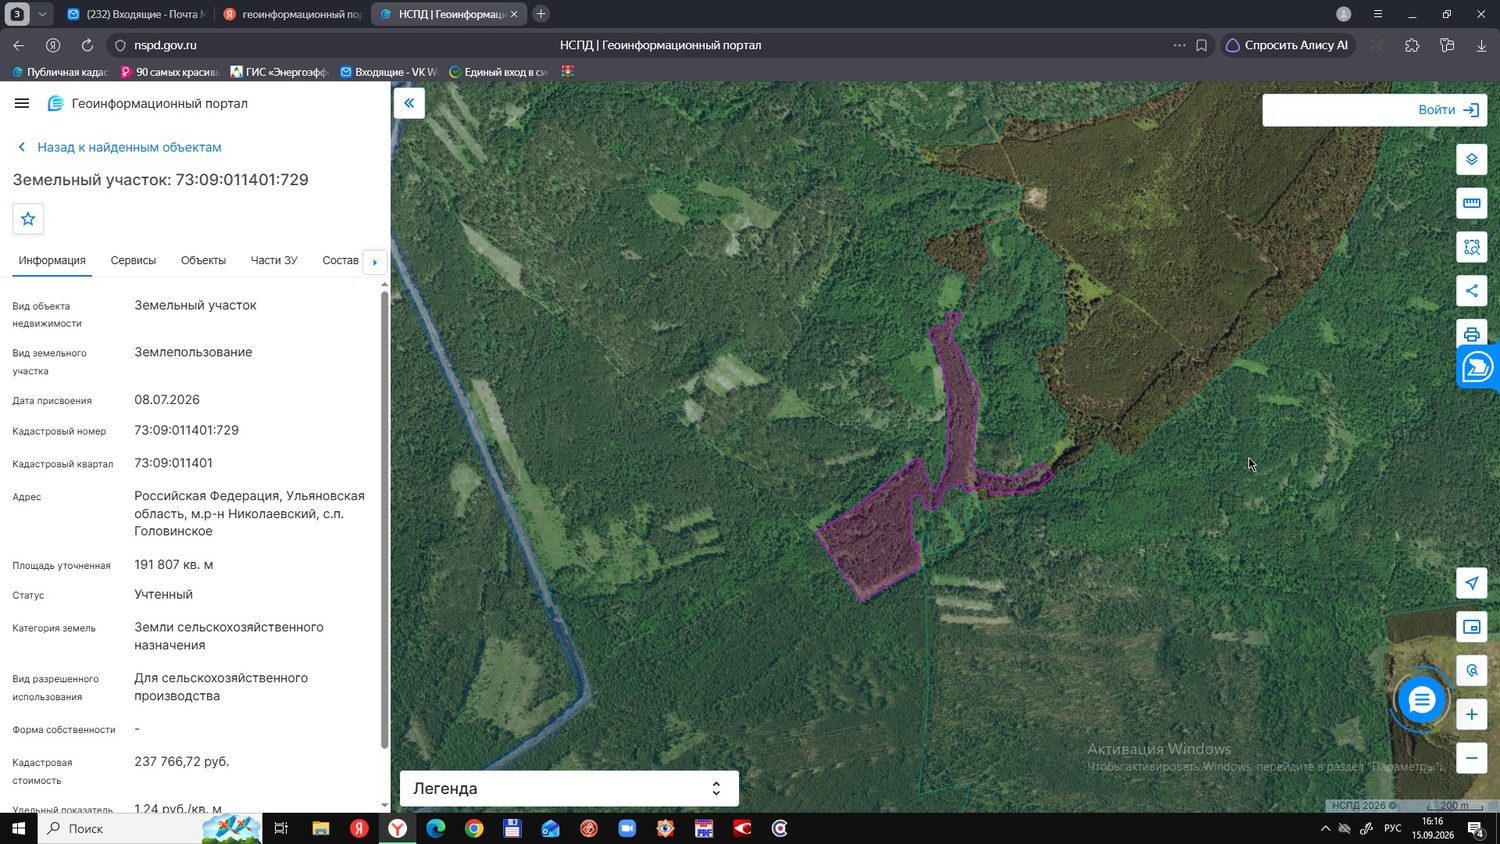Switch to the Сервисы tab
The image size is (1500, 844).
tap(133, 260)
